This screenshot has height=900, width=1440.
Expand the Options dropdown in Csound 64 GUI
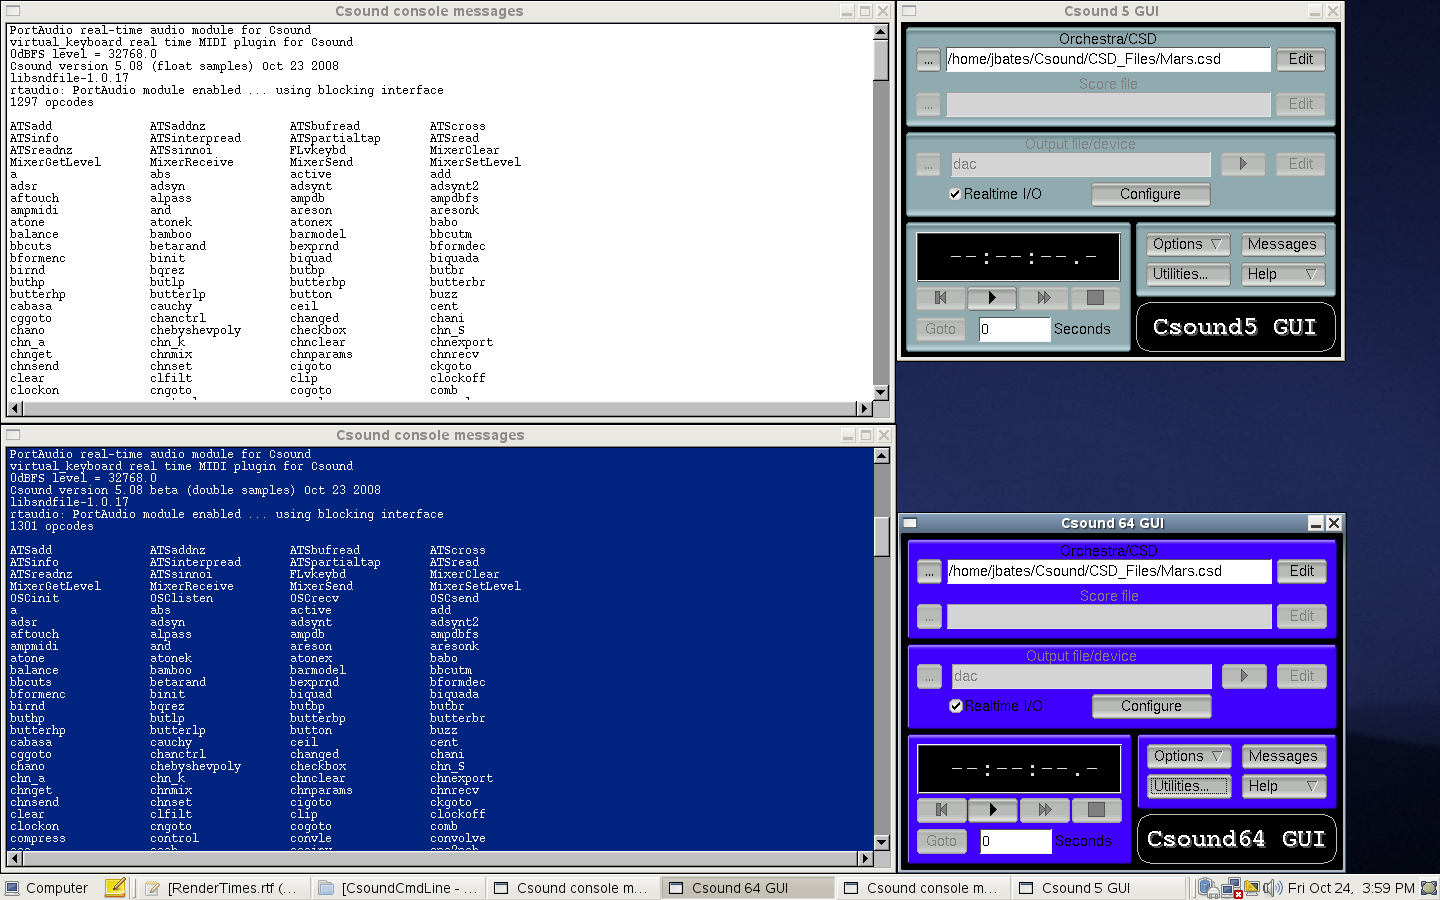point(1189,756)
